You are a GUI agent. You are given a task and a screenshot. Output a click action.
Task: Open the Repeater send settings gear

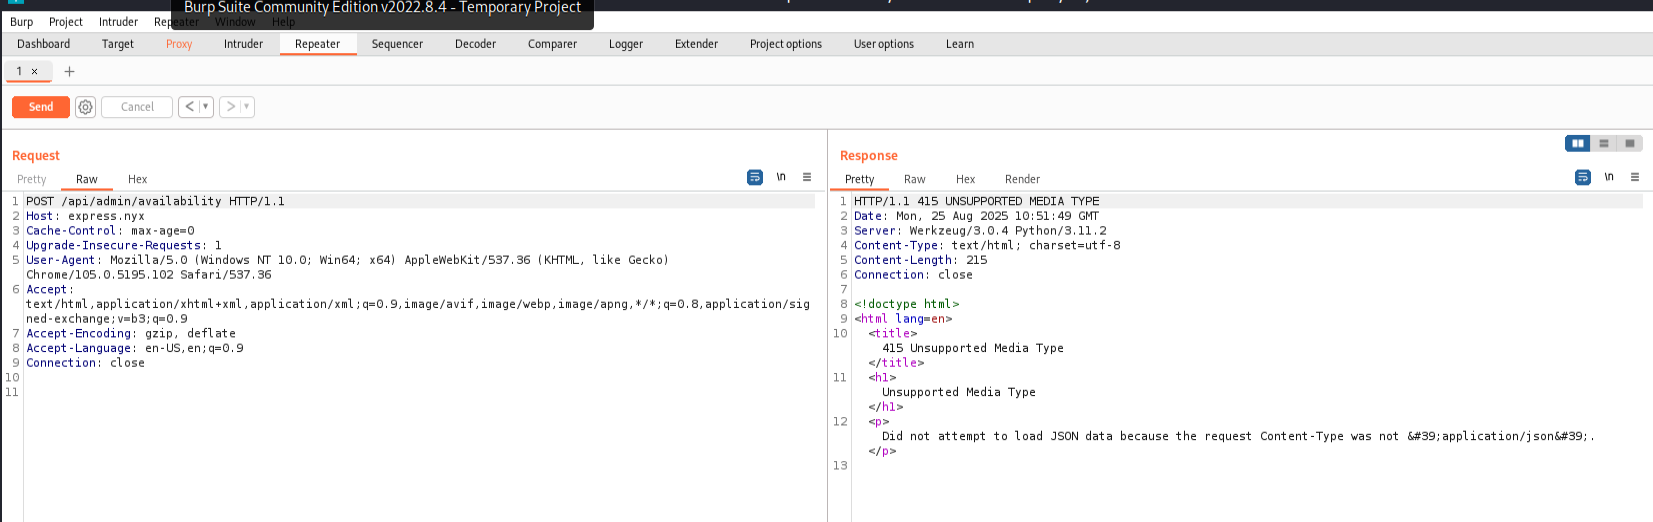point(85,107)
